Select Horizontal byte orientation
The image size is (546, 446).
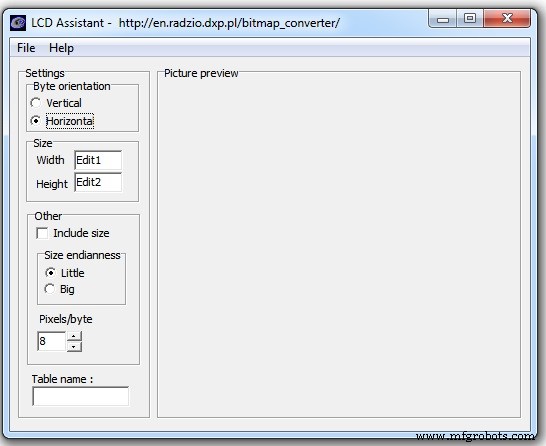coord(36,121)
